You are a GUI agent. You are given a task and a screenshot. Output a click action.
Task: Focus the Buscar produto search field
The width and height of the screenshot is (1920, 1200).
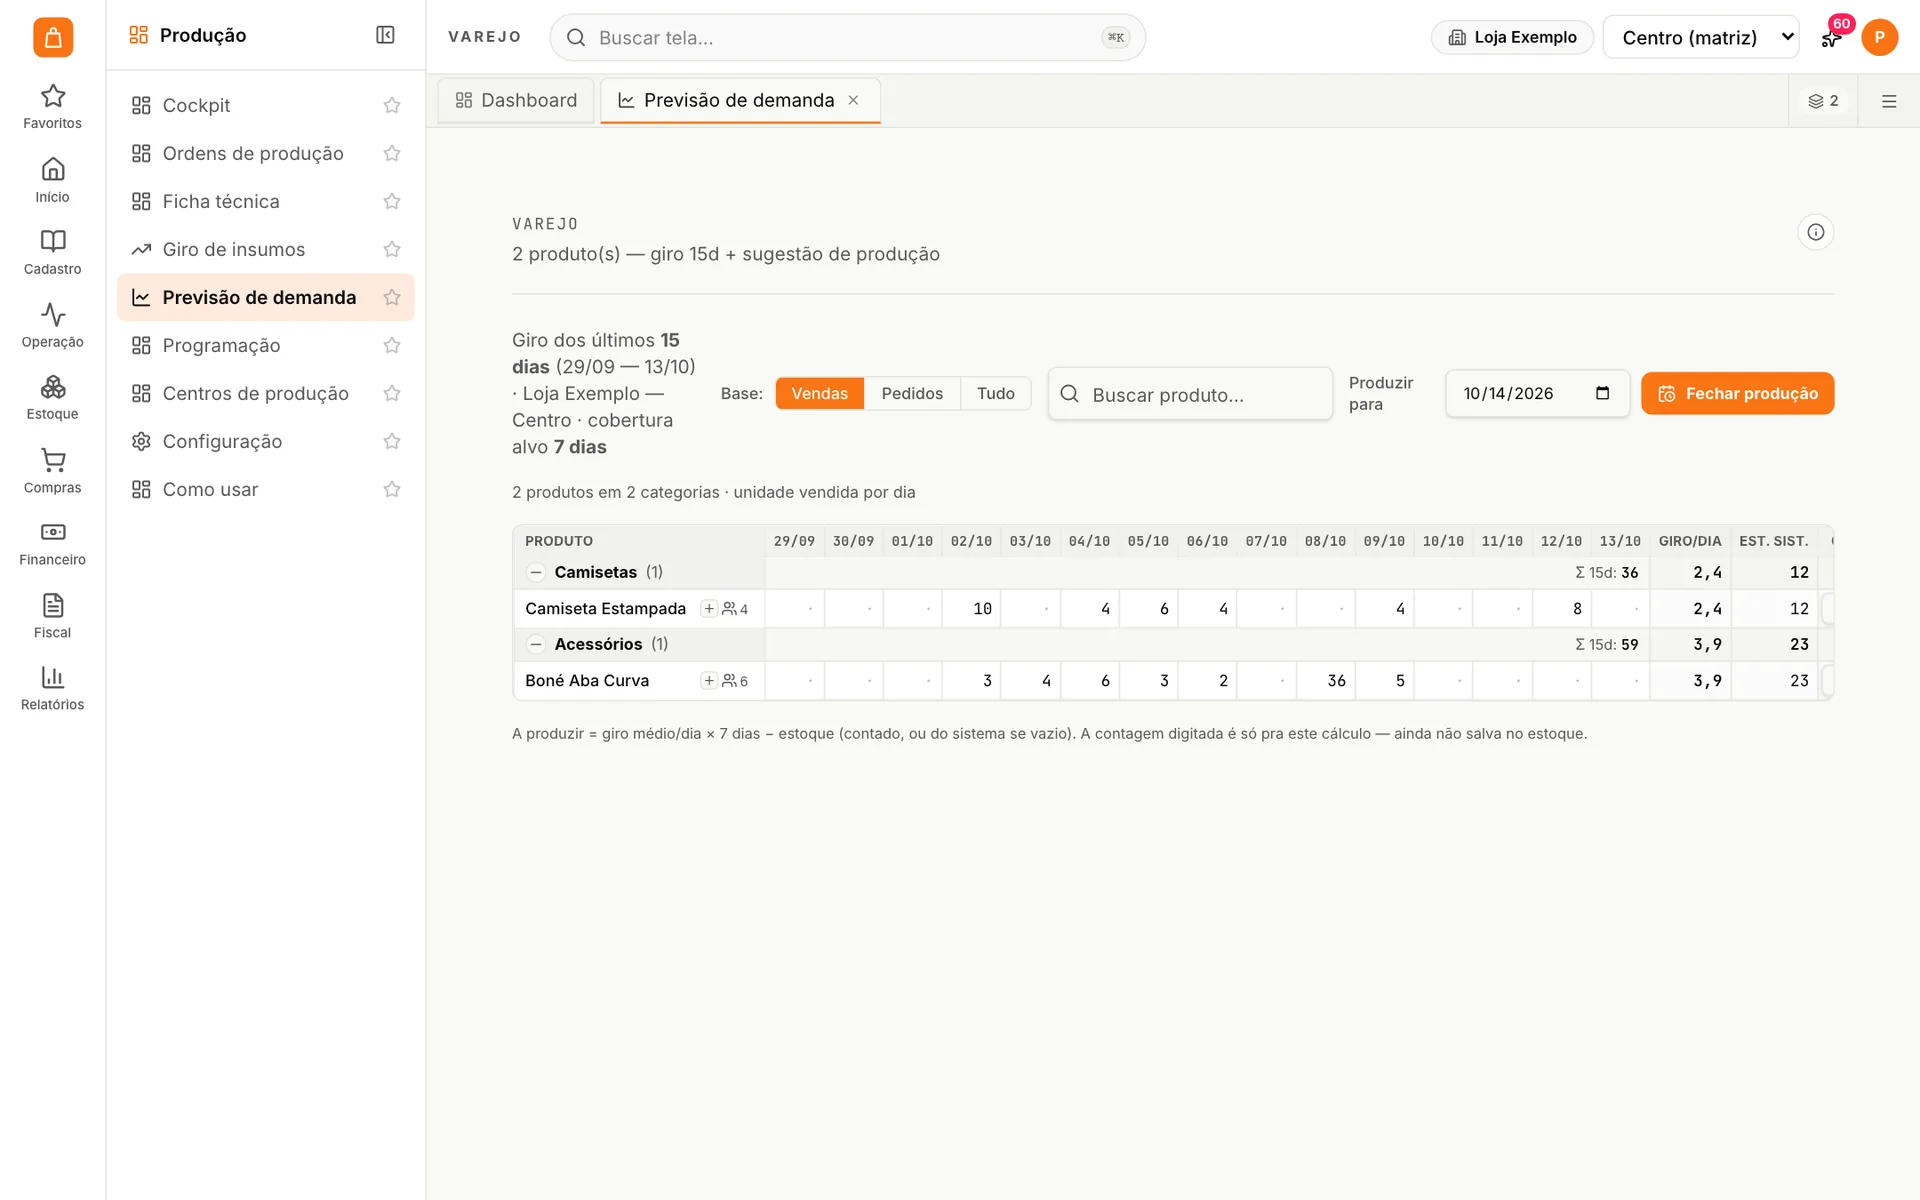pos(1190,394)
